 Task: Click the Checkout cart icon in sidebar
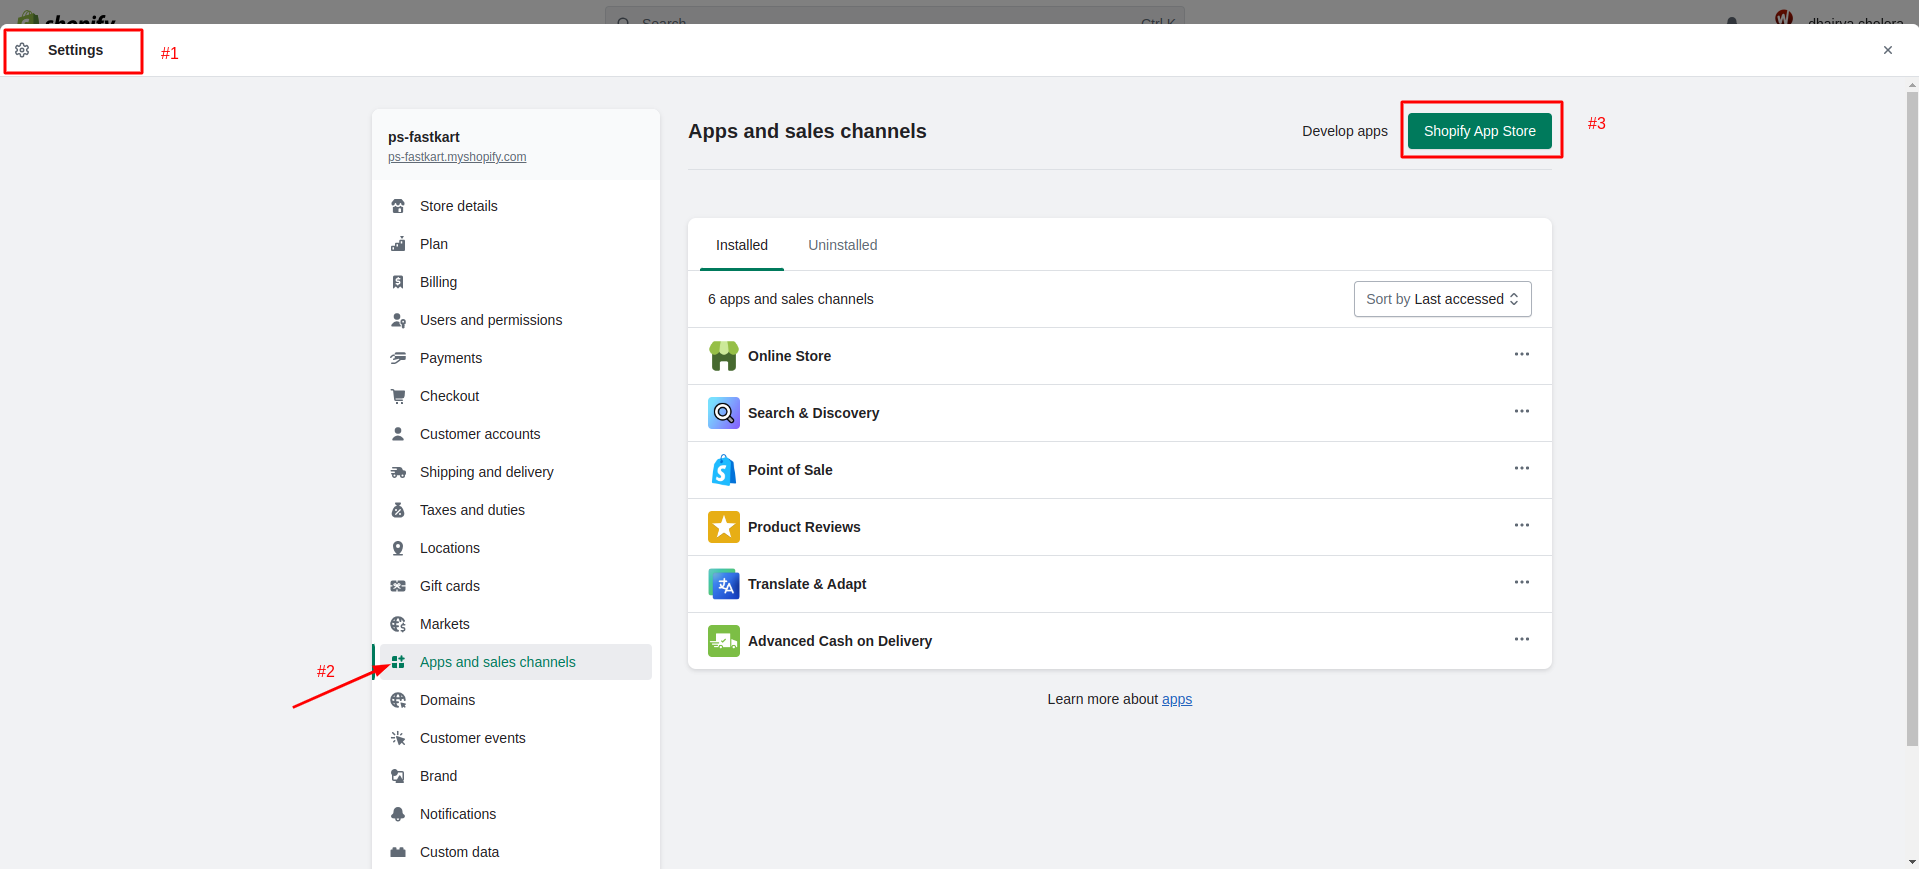[398, 396]
